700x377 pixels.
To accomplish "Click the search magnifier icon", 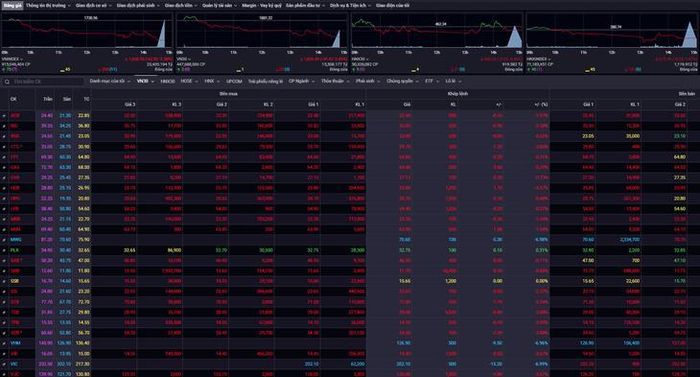I will (7, 82).
